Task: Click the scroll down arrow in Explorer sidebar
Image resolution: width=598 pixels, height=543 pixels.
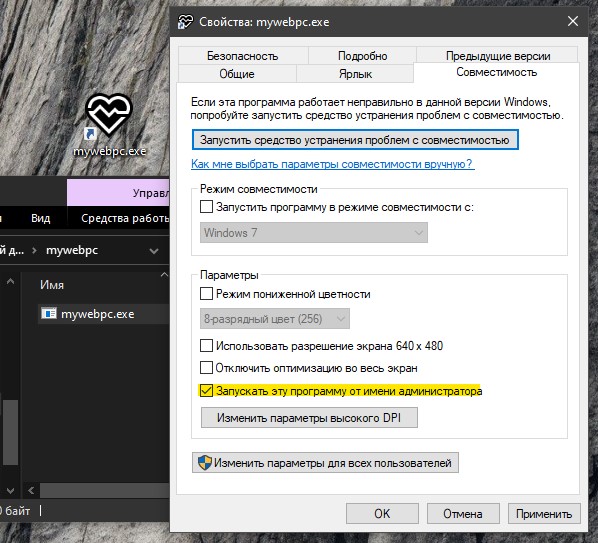Action: click(11, 490)
